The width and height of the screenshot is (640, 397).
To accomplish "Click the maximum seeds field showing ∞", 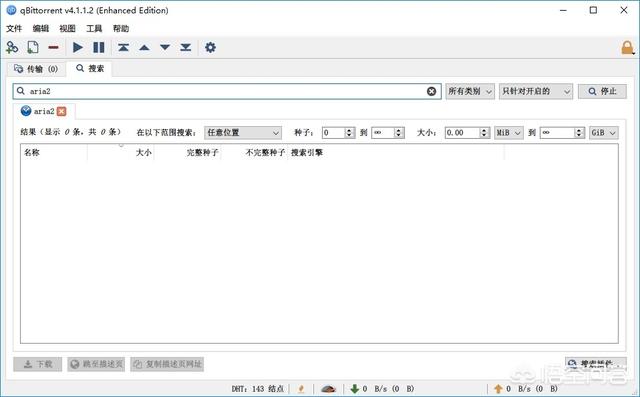I will [x=383, y=133].
